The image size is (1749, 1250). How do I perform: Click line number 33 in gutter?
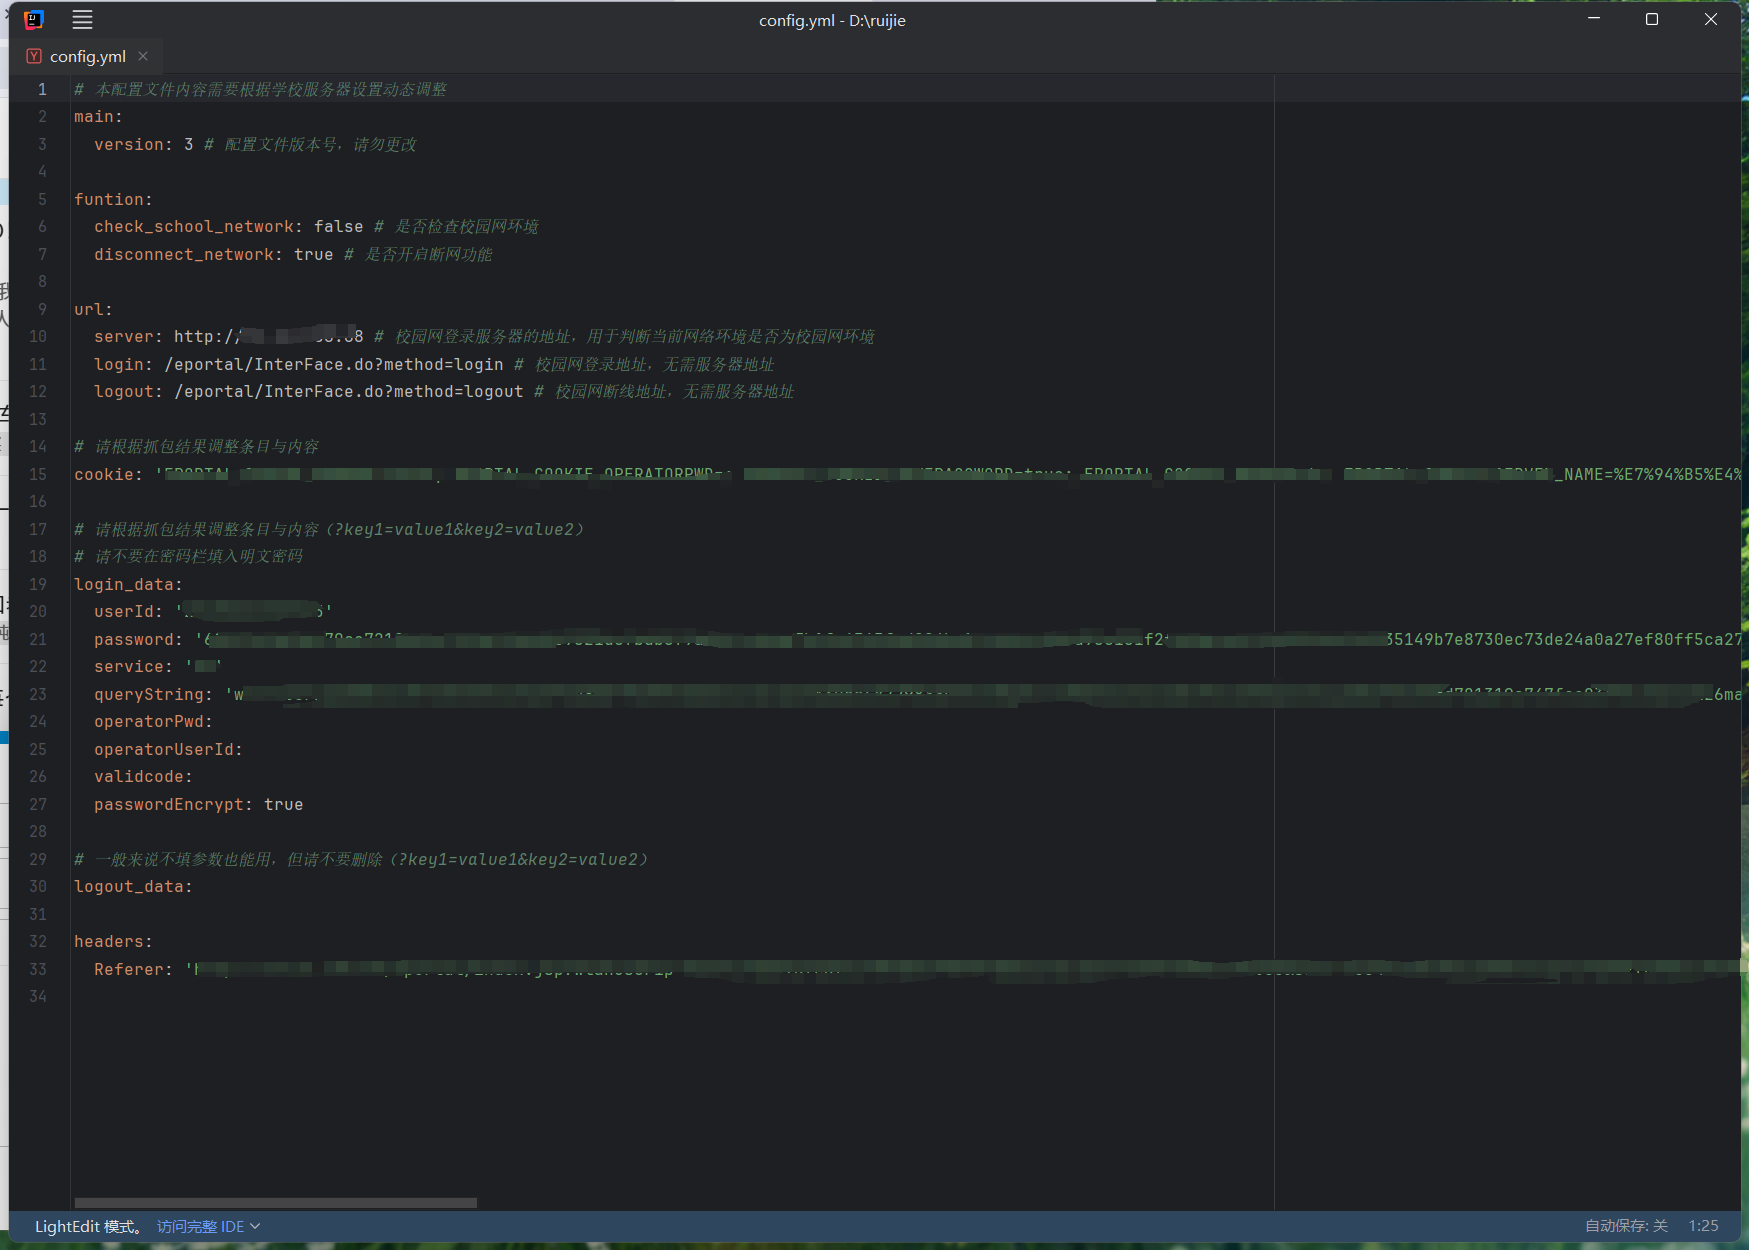(x=38, y=969)
